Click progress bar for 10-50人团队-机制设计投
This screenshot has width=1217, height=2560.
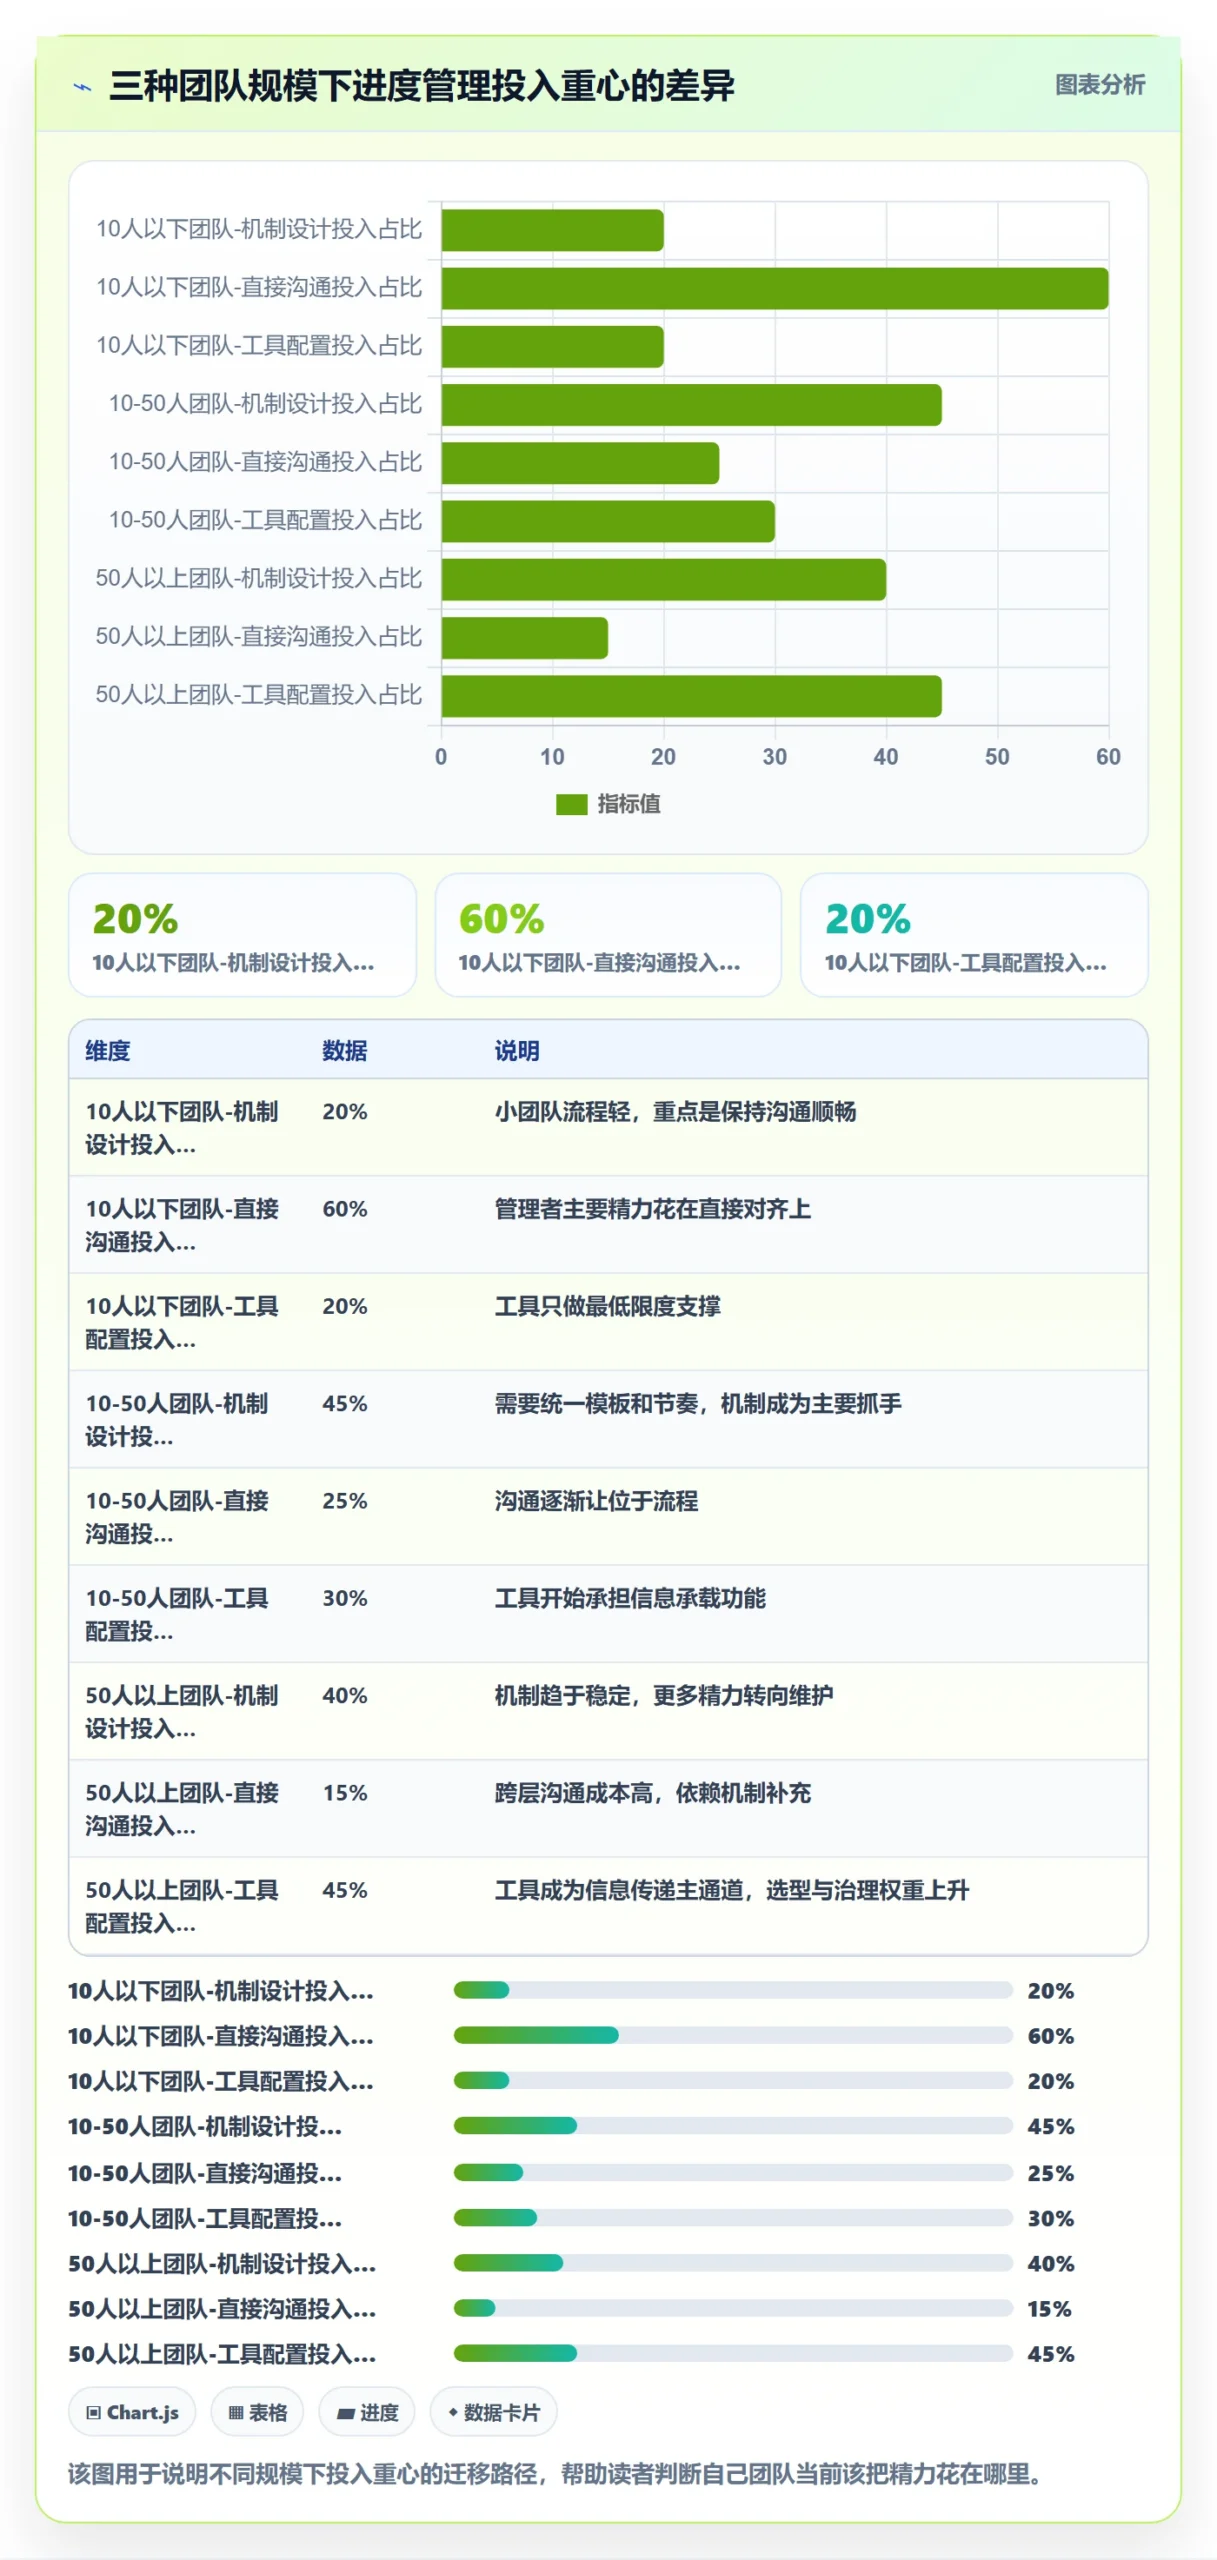[733, 2125]
